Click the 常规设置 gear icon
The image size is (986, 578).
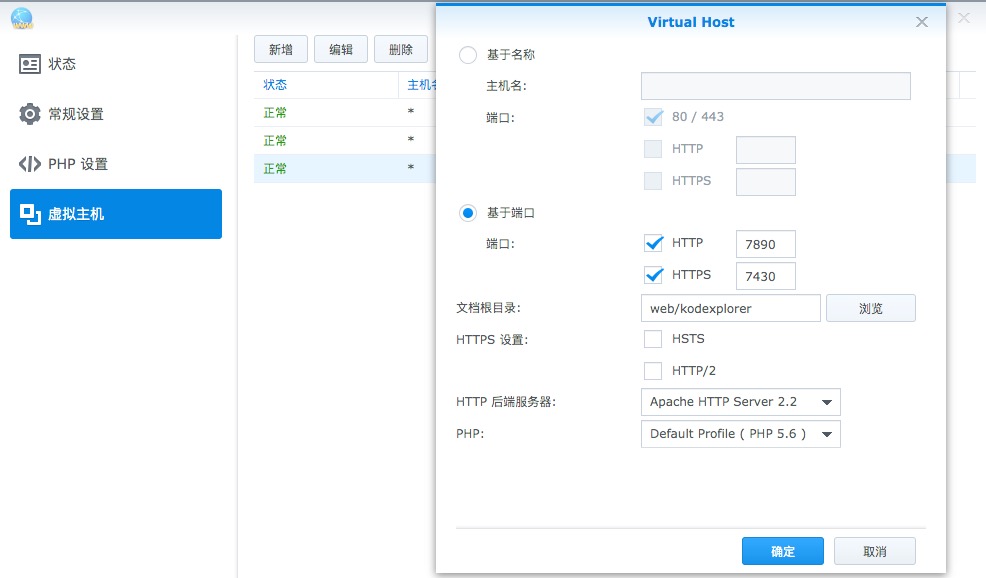pos(30,114)
